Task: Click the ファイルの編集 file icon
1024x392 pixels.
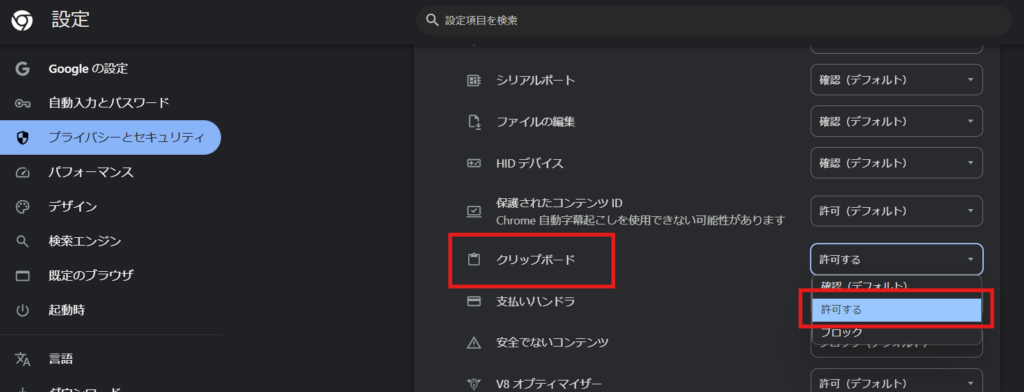Action: (474, 122)
